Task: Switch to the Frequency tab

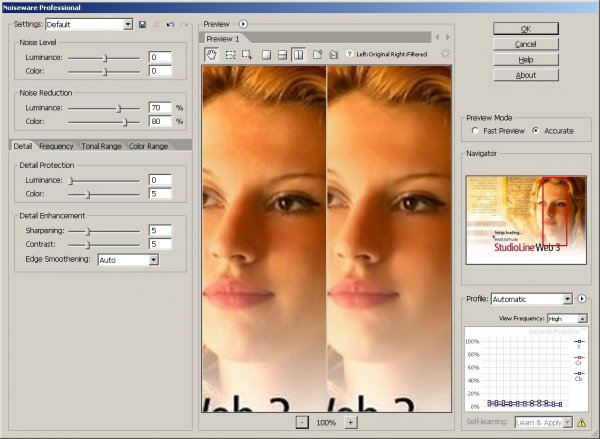Action: pyautogui.click(x=56, y=146)
